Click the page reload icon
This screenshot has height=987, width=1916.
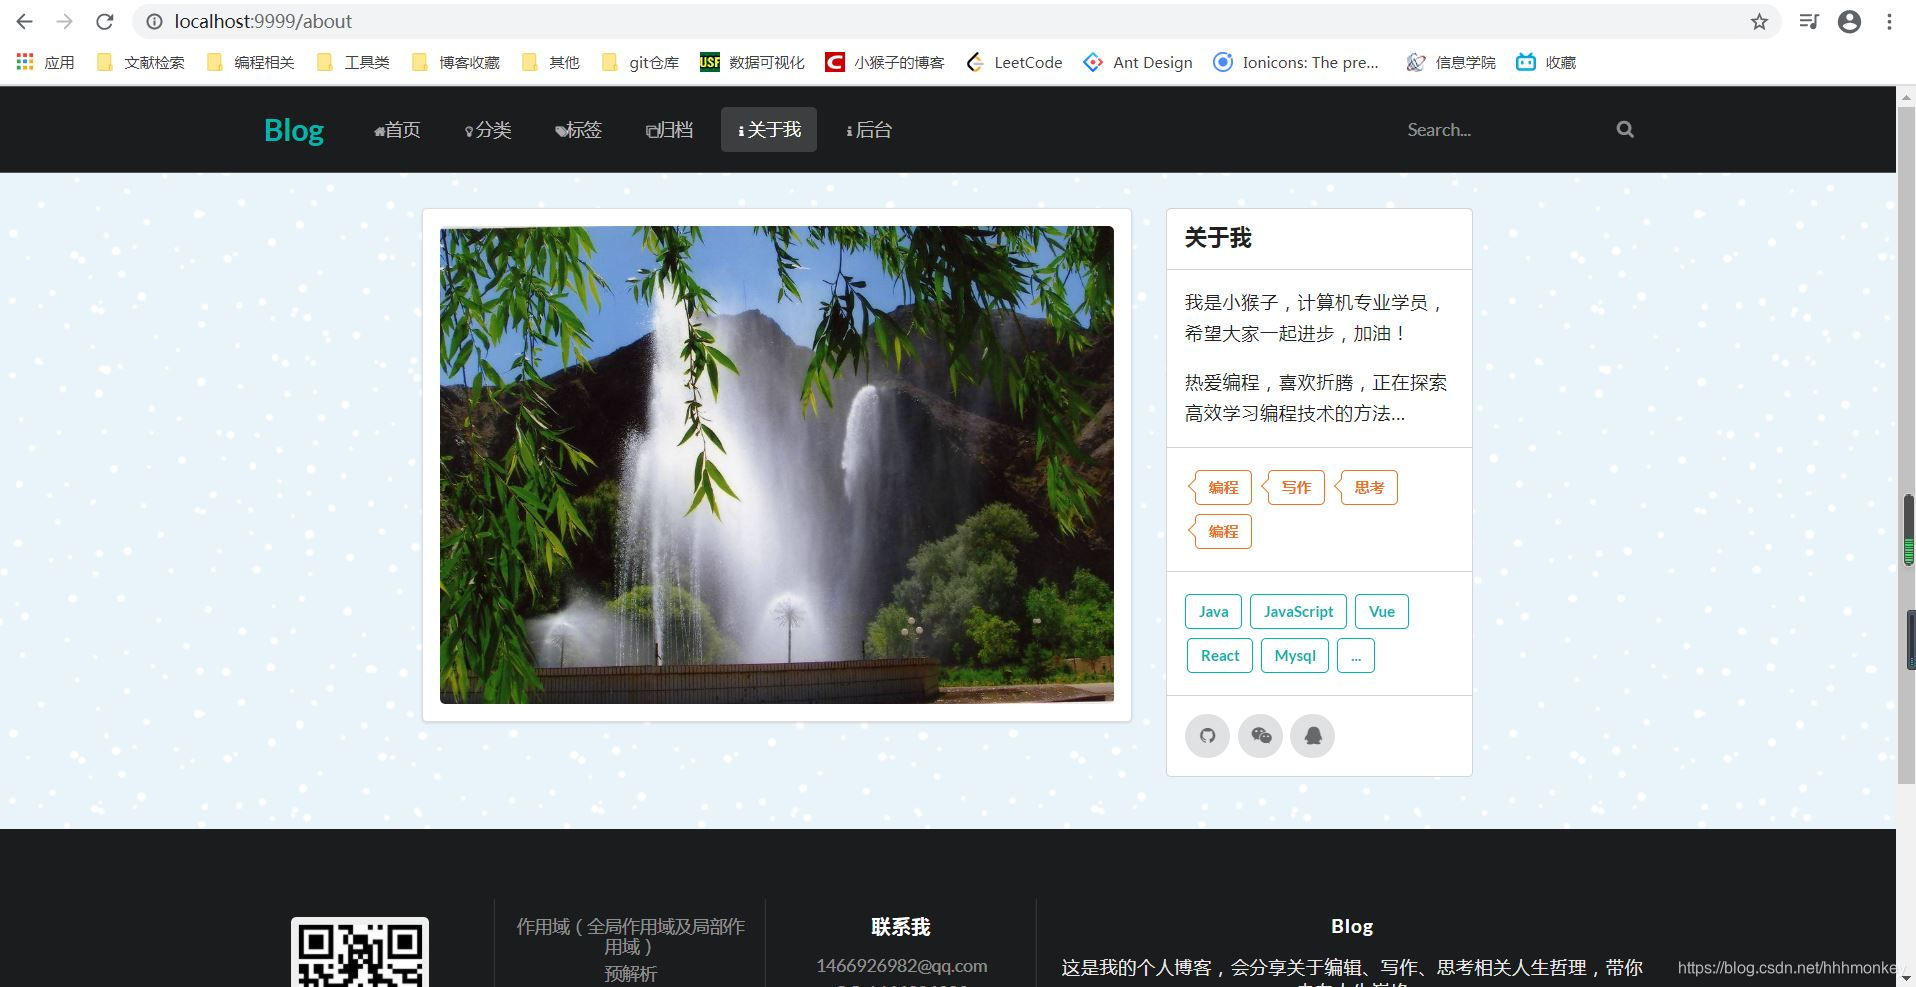(x=103, y=21)
